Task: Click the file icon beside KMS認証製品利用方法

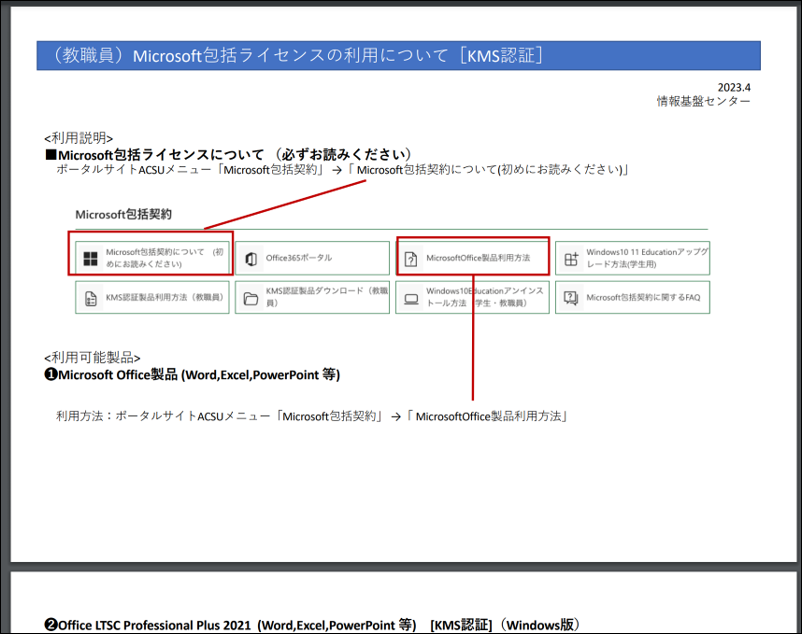Action: pos(91,298)
